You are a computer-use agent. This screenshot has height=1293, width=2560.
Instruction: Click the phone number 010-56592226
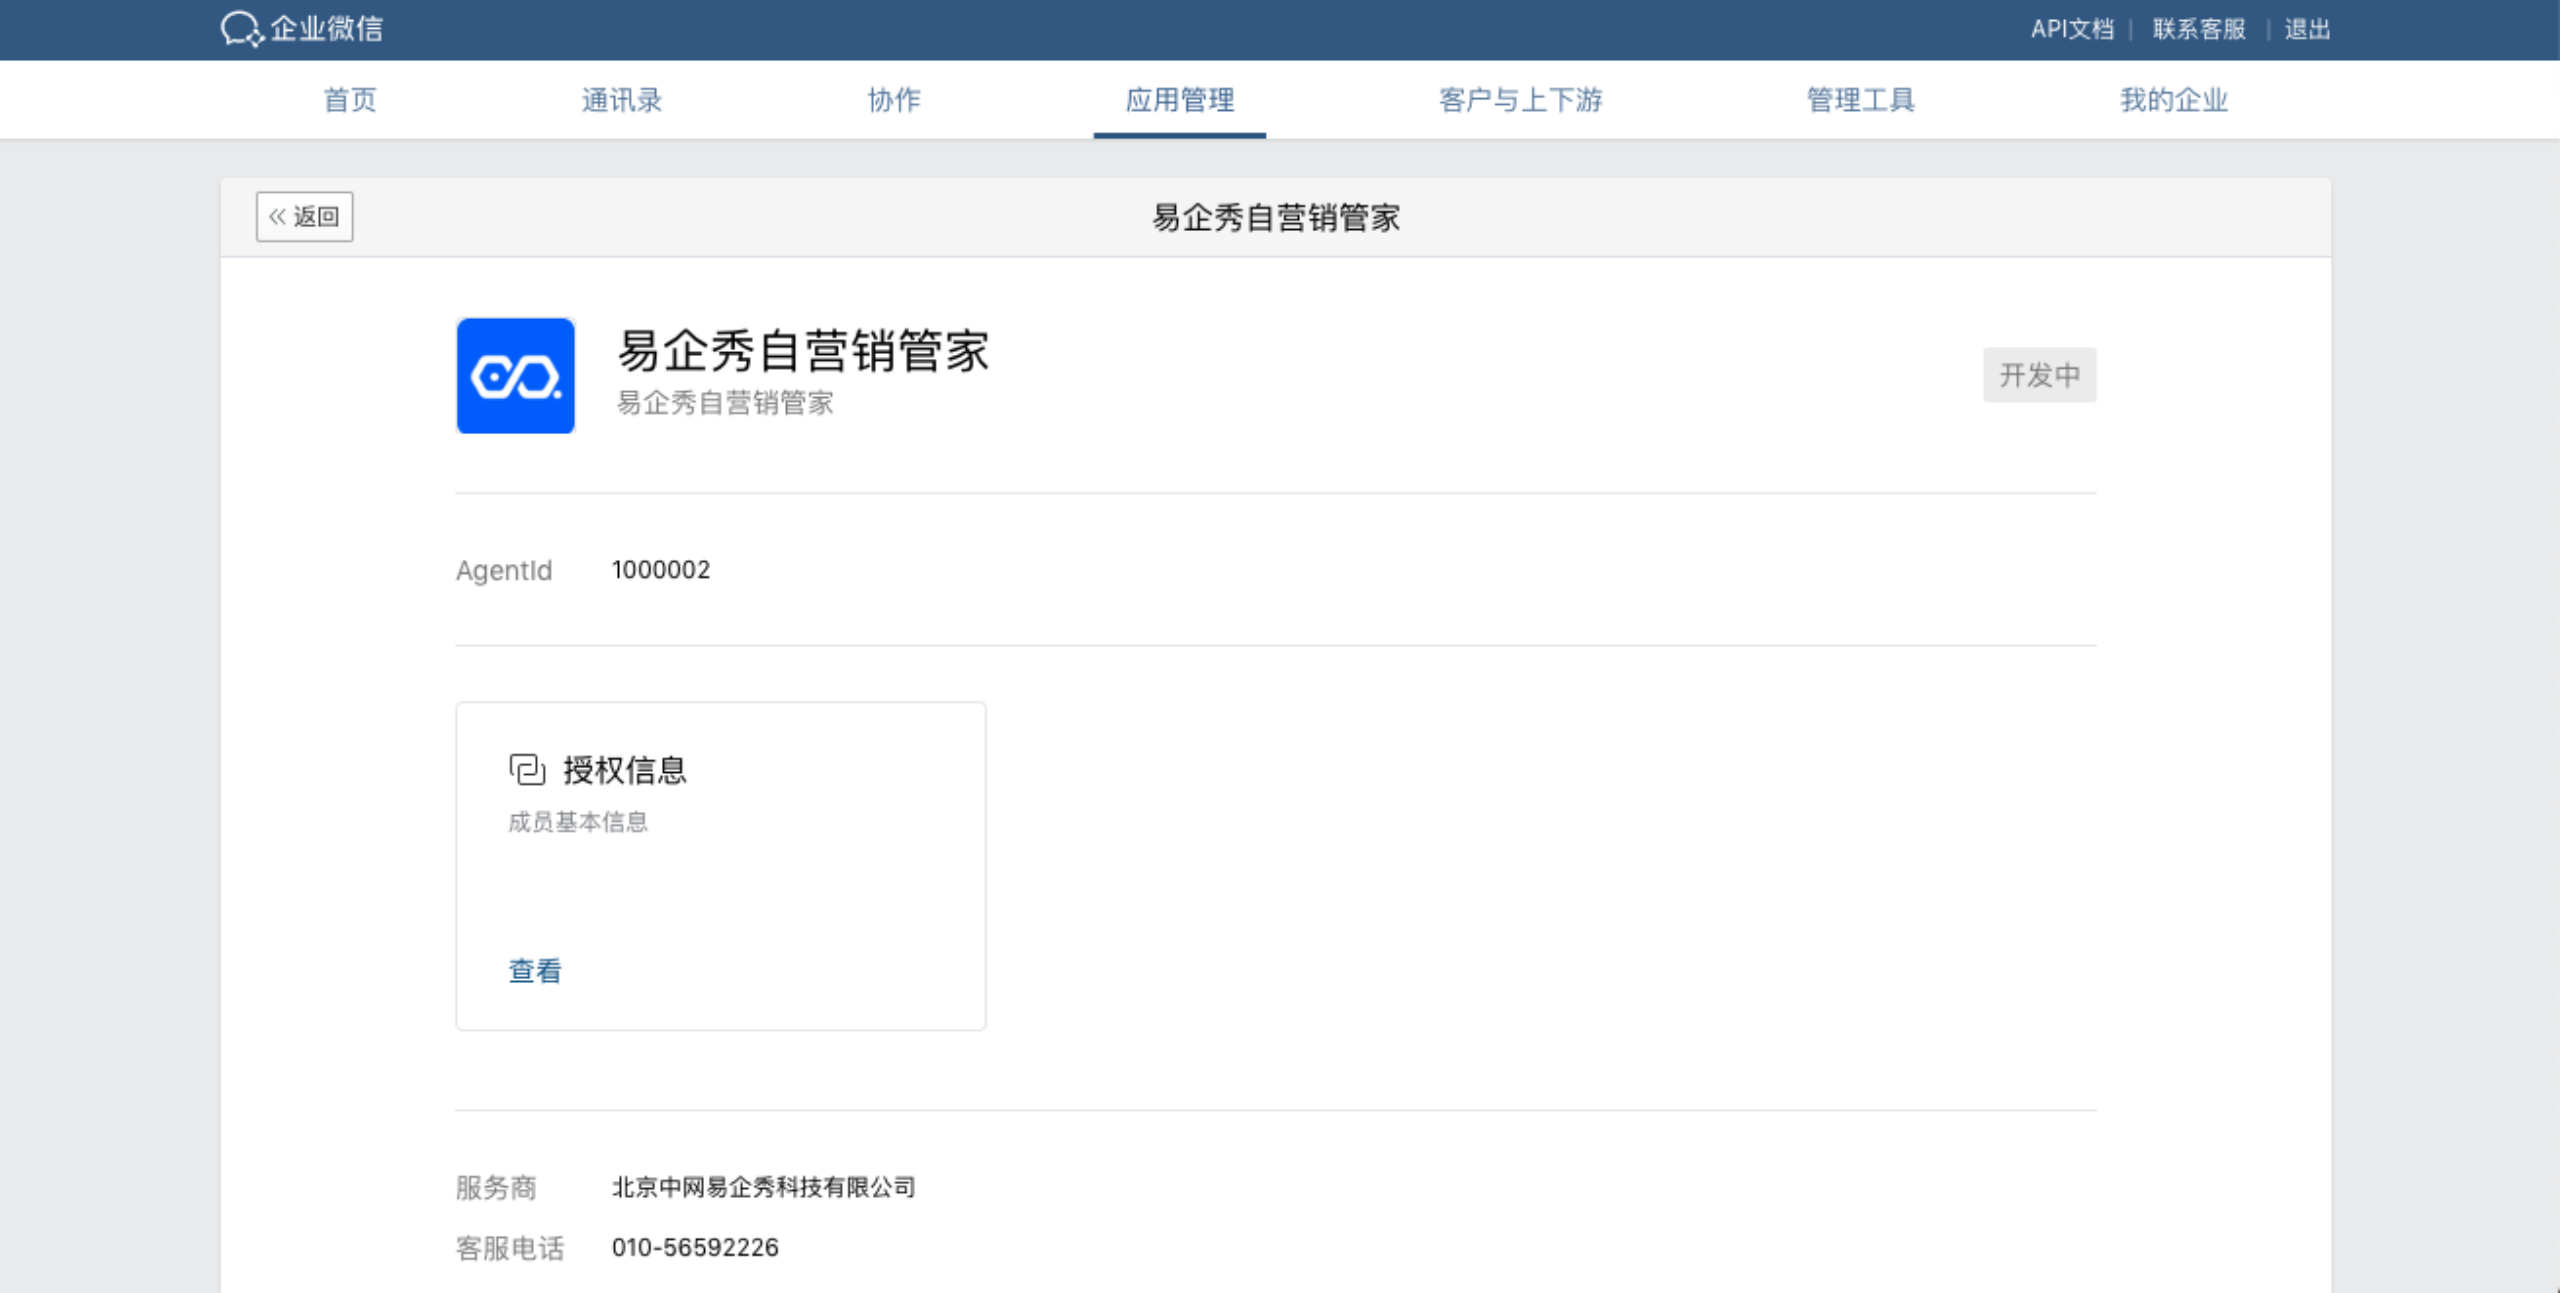tap(695, 1248)
